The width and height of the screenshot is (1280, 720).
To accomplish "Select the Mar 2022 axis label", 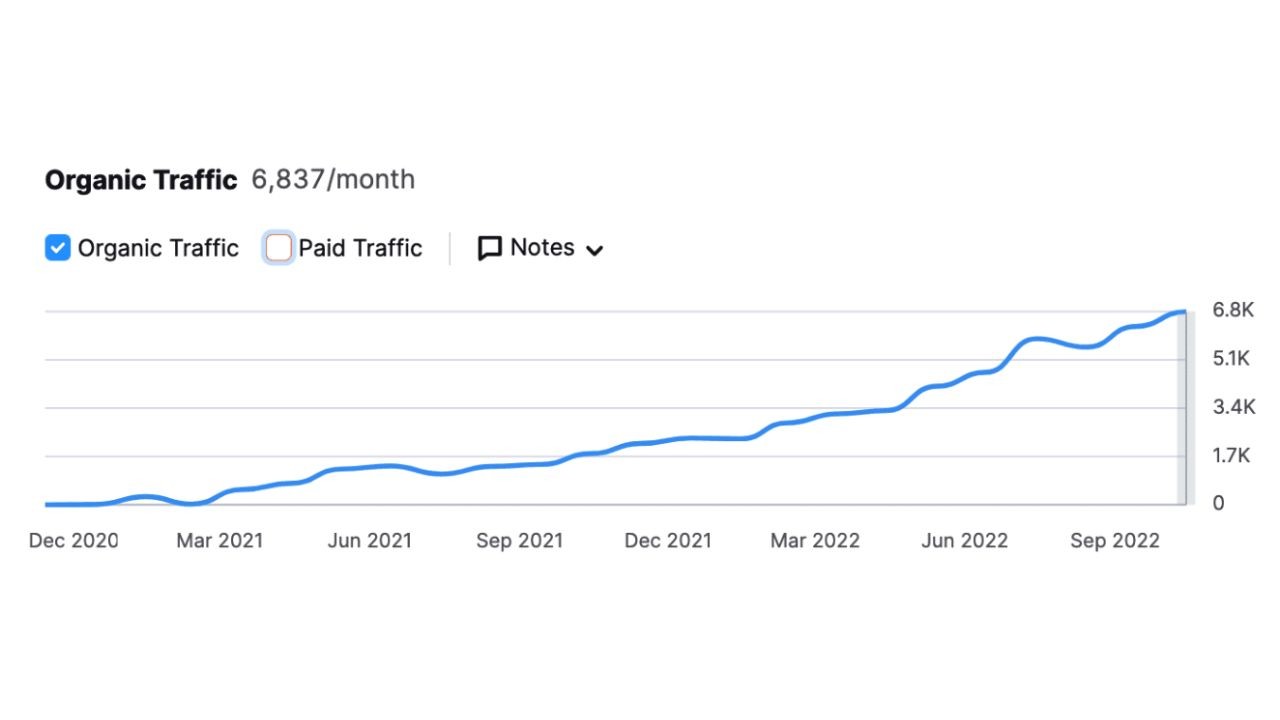I will 815,541.
